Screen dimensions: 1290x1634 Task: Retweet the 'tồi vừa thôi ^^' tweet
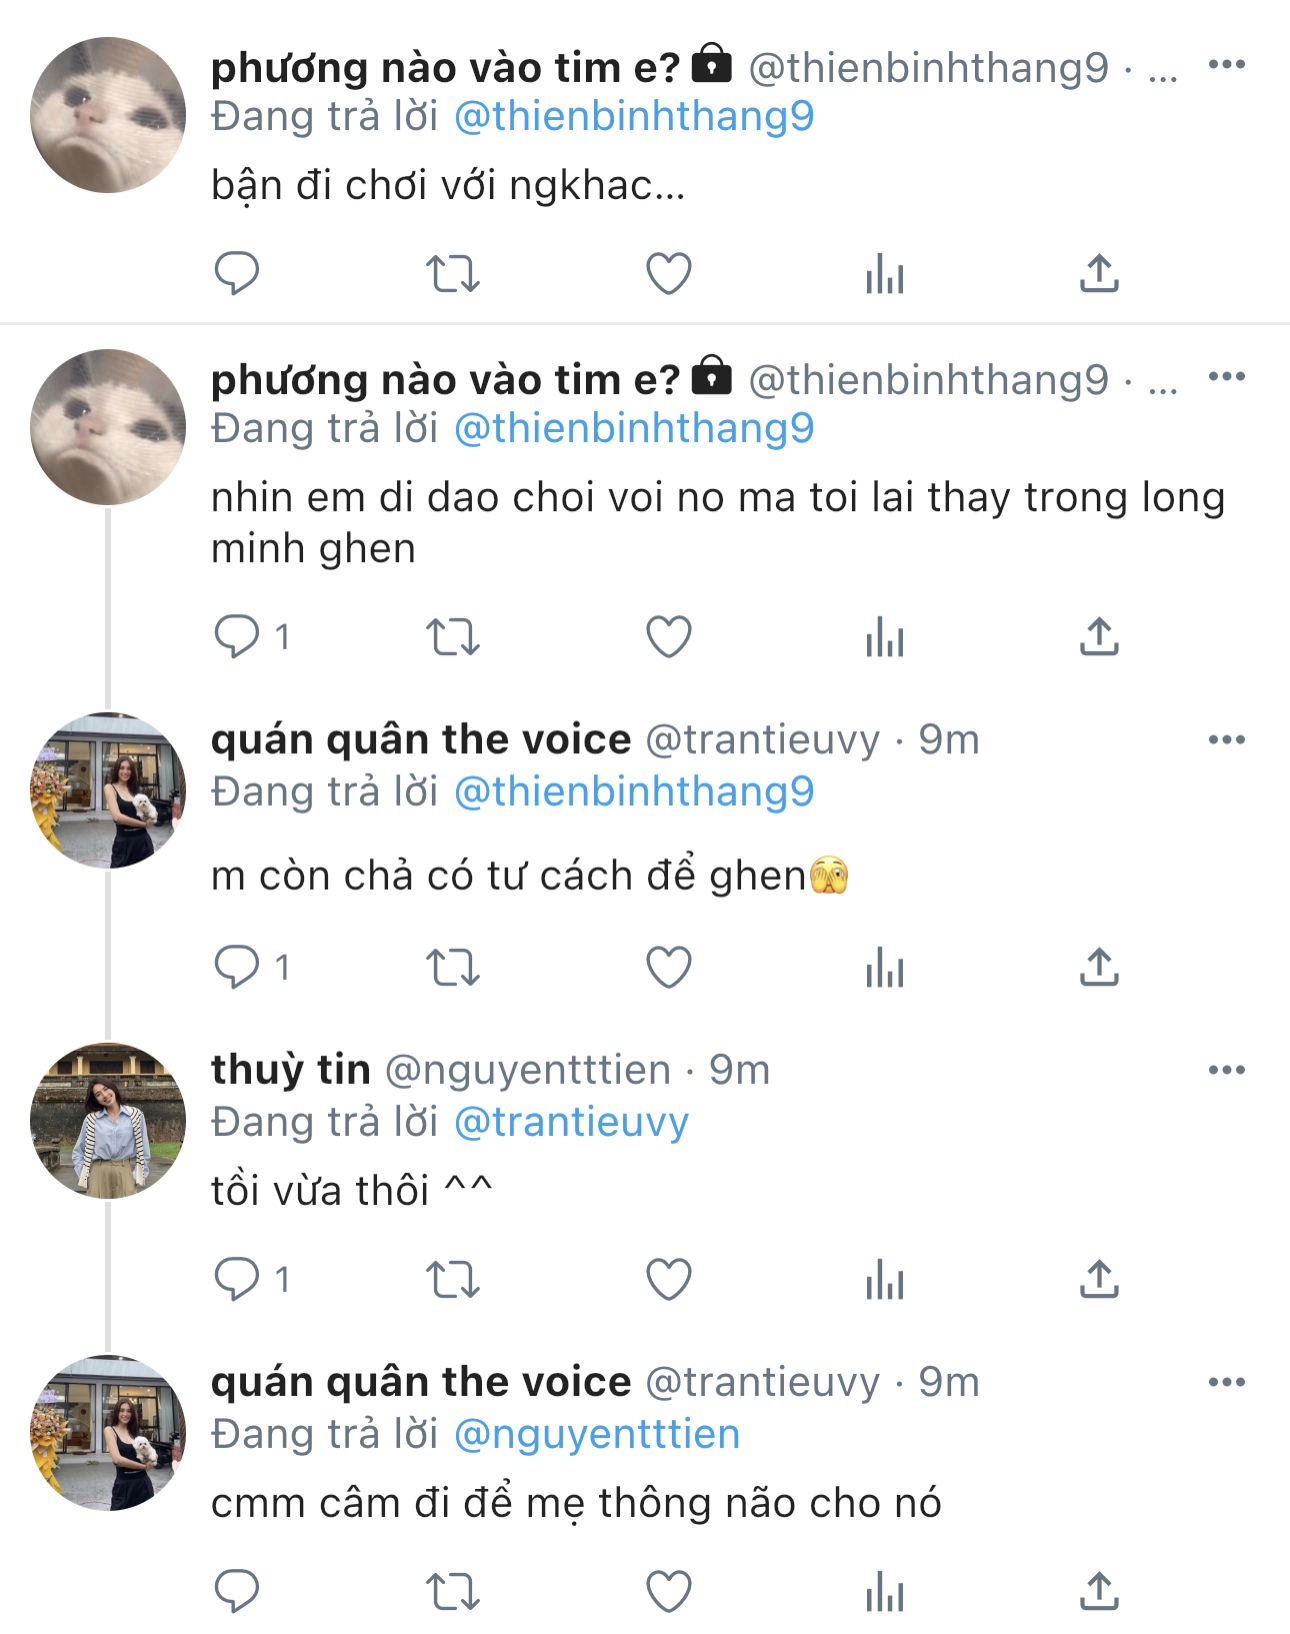[x=453, y=1279]
